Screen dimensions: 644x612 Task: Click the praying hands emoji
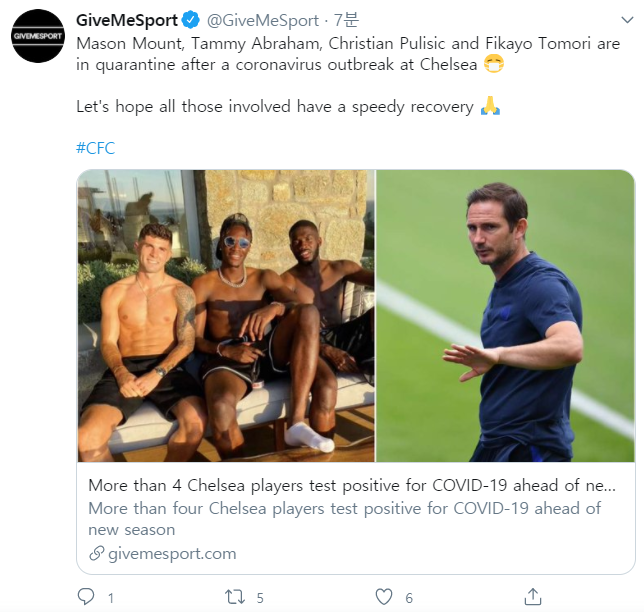click(x=490, y=106)
